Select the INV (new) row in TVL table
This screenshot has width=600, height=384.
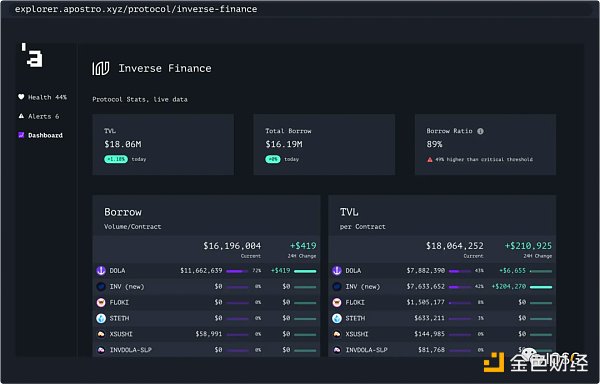tap(442, 286)
